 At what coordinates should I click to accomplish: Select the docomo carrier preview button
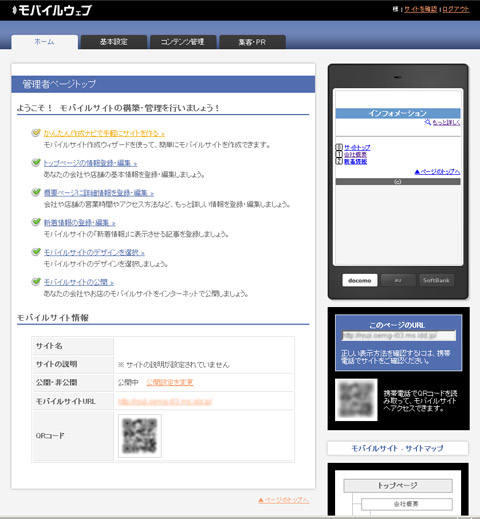click(360, 280)
